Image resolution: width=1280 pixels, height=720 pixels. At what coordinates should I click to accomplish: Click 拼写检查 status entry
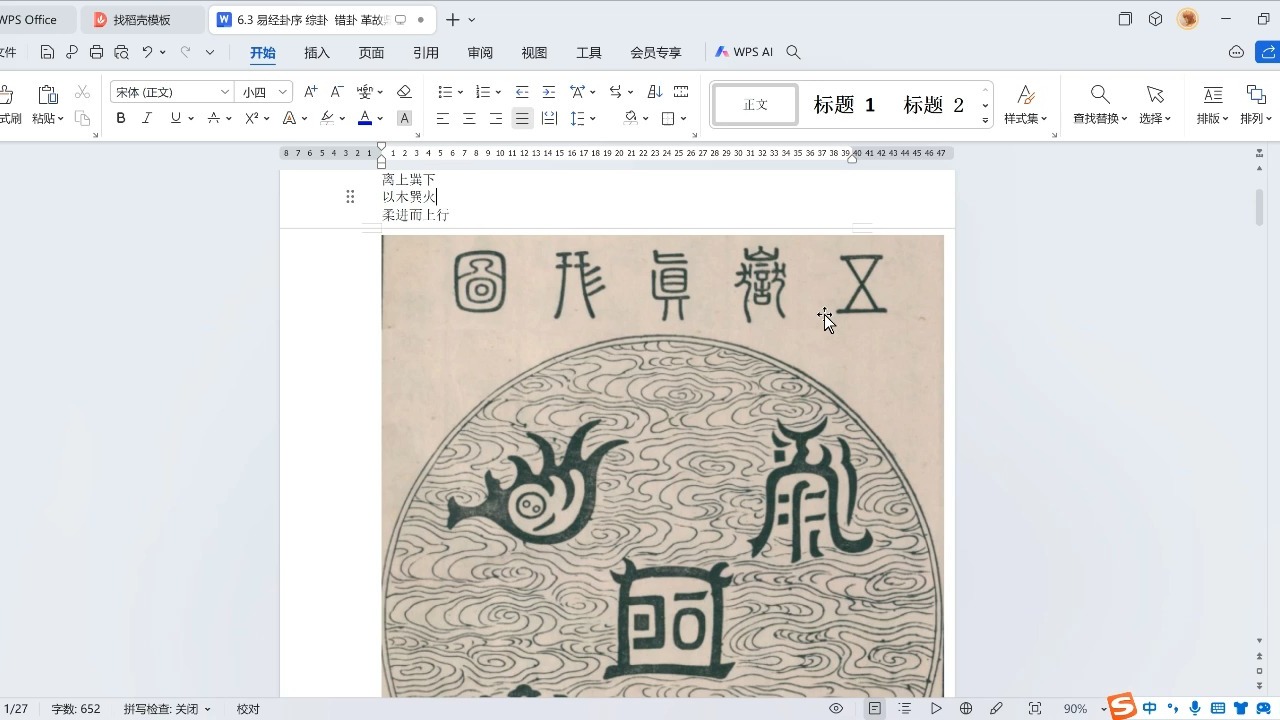[x=167, y=708]
